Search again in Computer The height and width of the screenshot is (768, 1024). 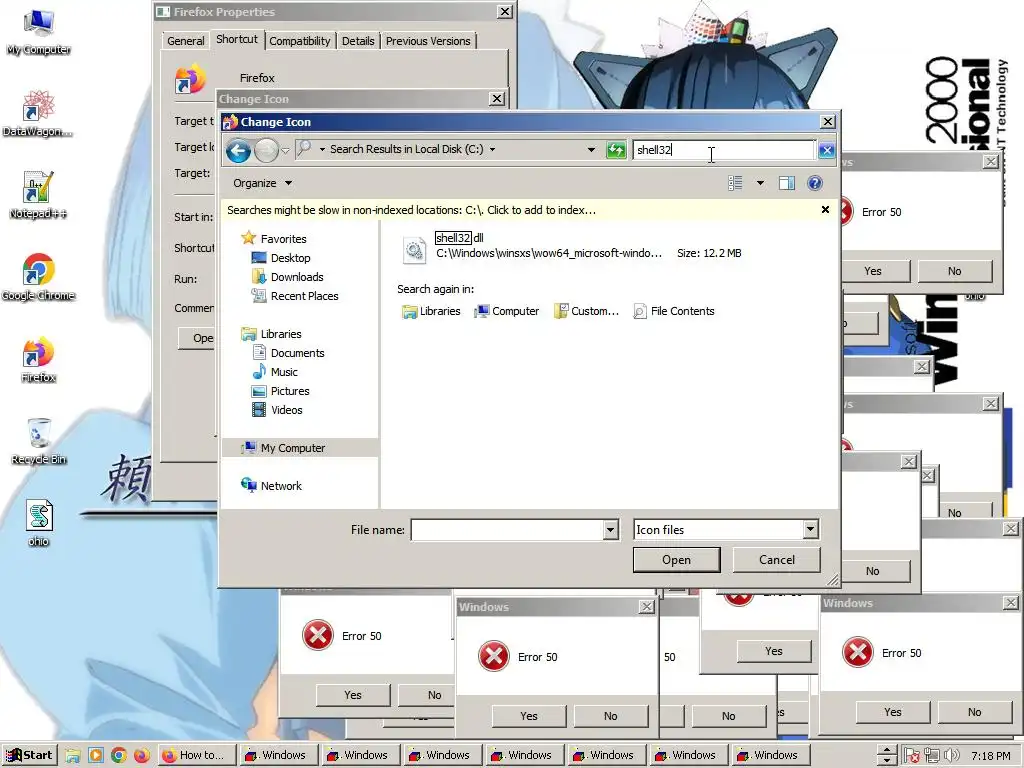507,312
